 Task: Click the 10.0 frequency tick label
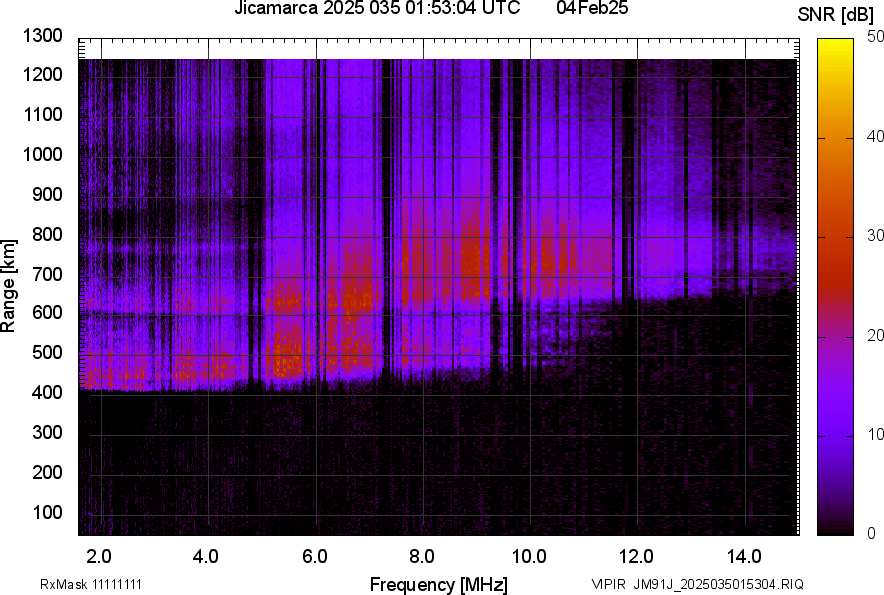[528, 556]
